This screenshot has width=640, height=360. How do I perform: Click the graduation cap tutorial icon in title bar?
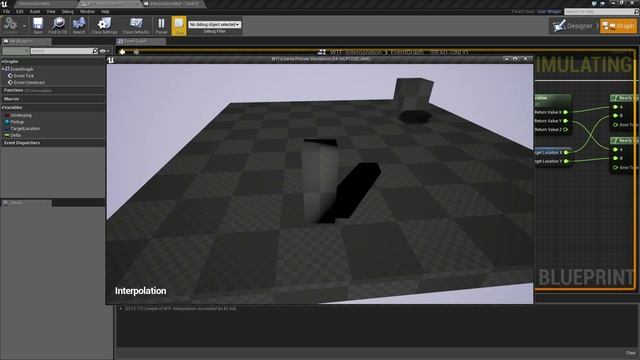pos(602,3)
